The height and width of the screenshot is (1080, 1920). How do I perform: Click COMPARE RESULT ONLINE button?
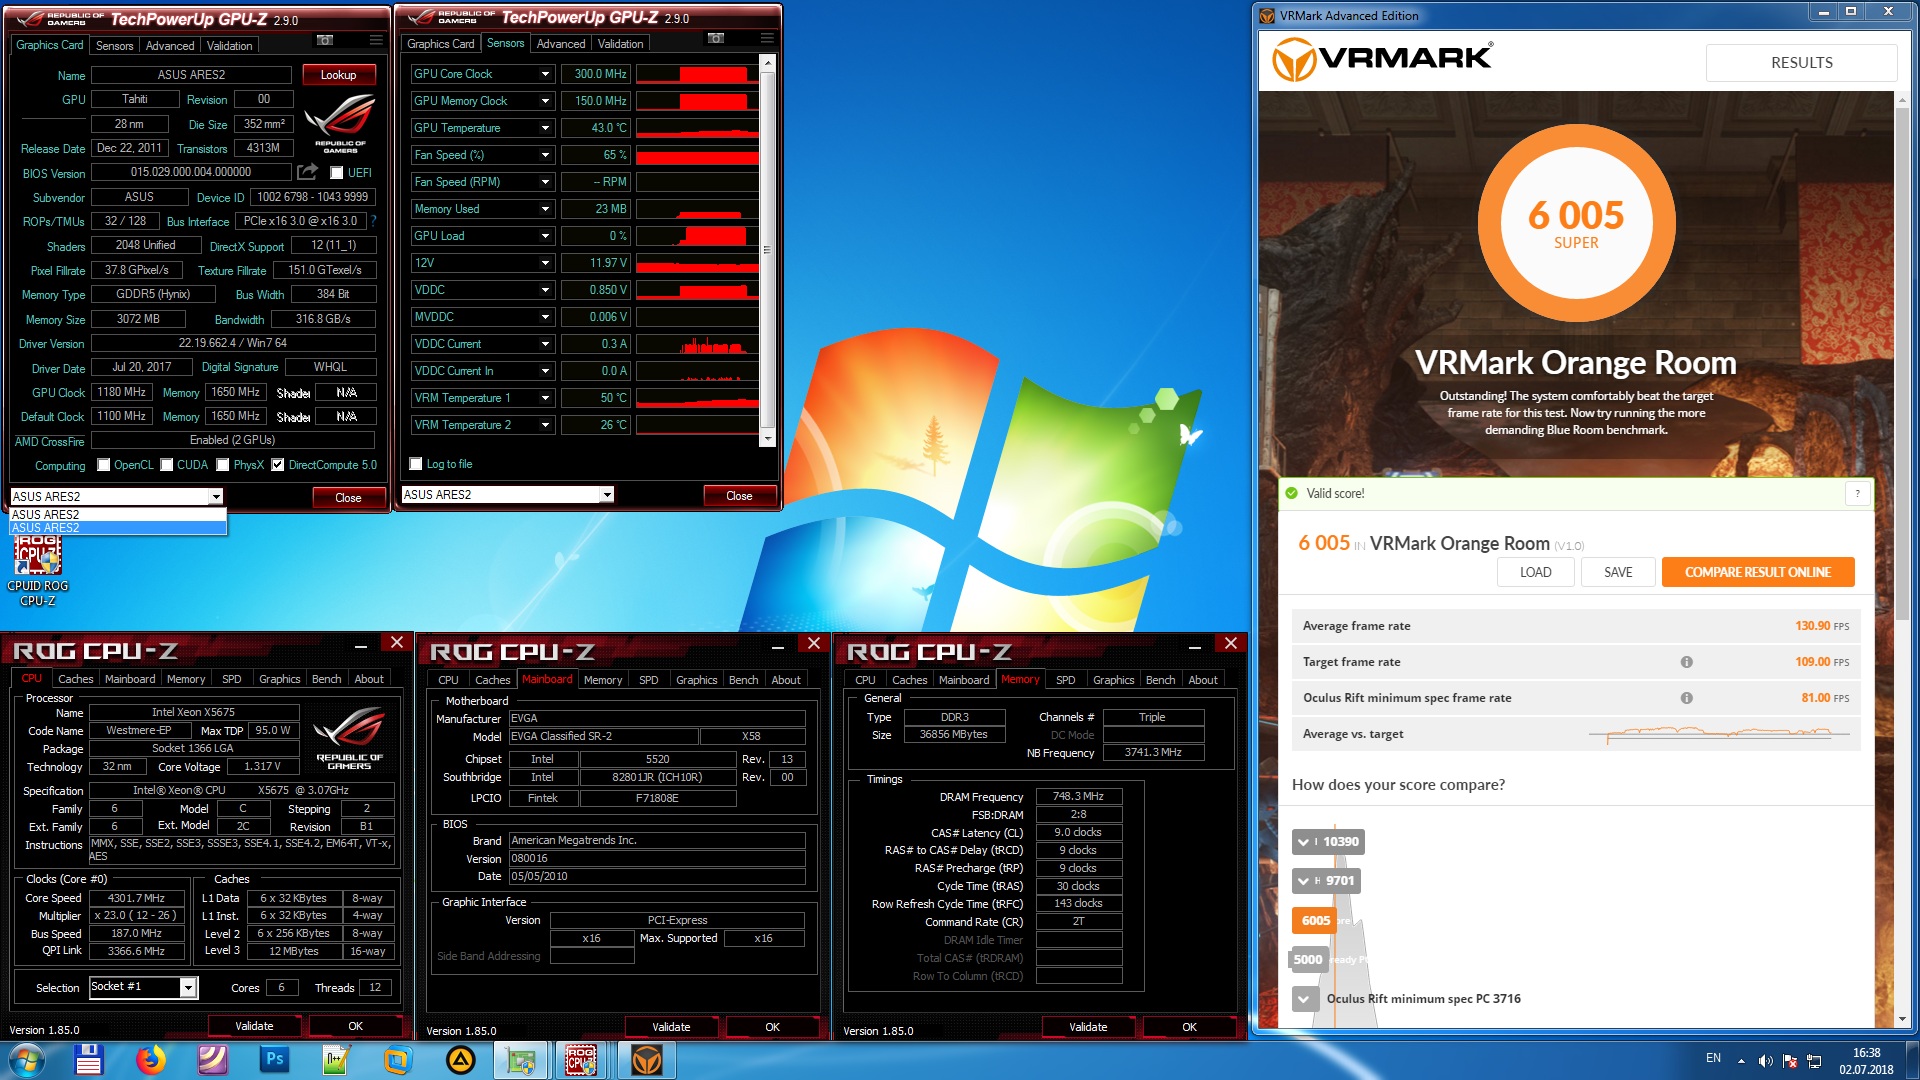tap(1757, 572)
